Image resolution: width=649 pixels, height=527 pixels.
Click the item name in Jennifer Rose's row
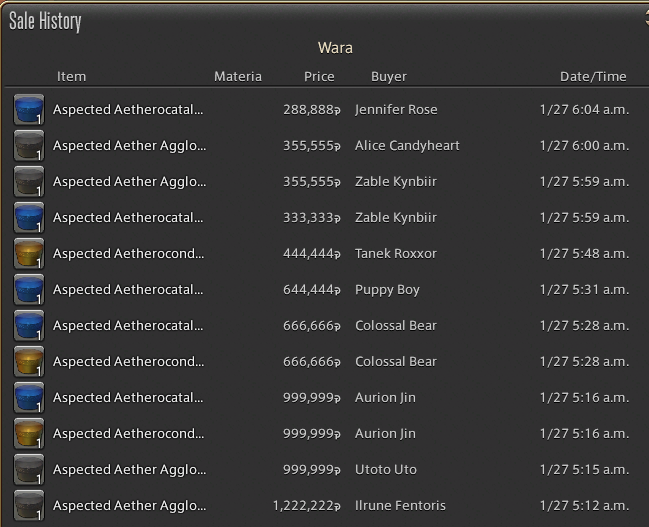point(128,110)
